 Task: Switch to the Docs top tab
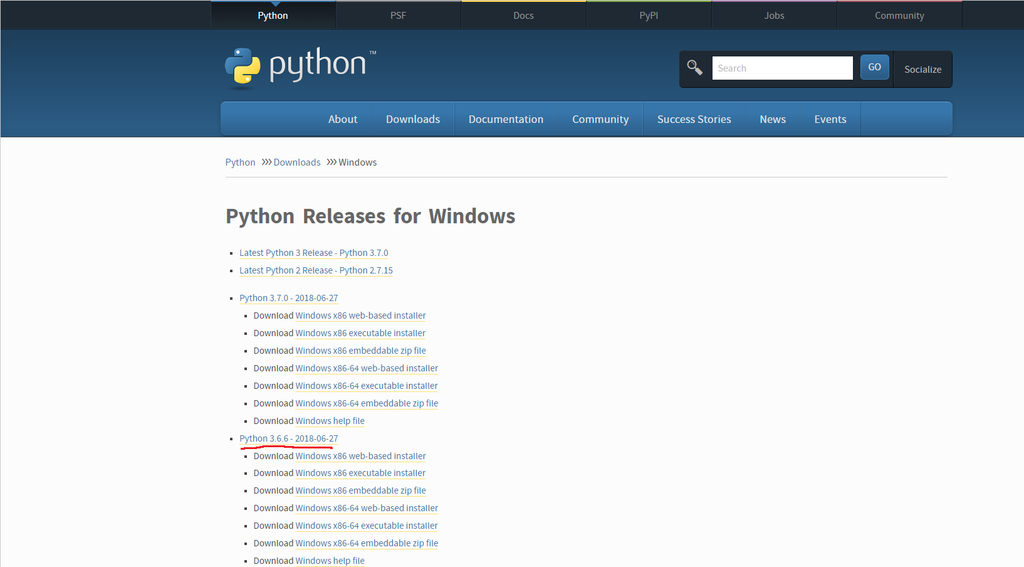coord(523,15)
